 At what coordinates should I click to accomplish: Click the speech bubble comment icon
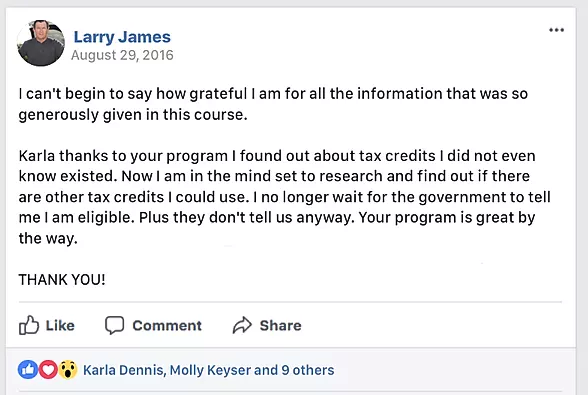click(114, 325)
